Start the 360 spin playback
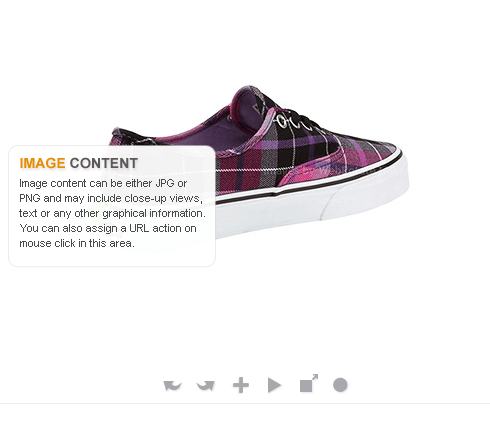 (x=274, y=385)
